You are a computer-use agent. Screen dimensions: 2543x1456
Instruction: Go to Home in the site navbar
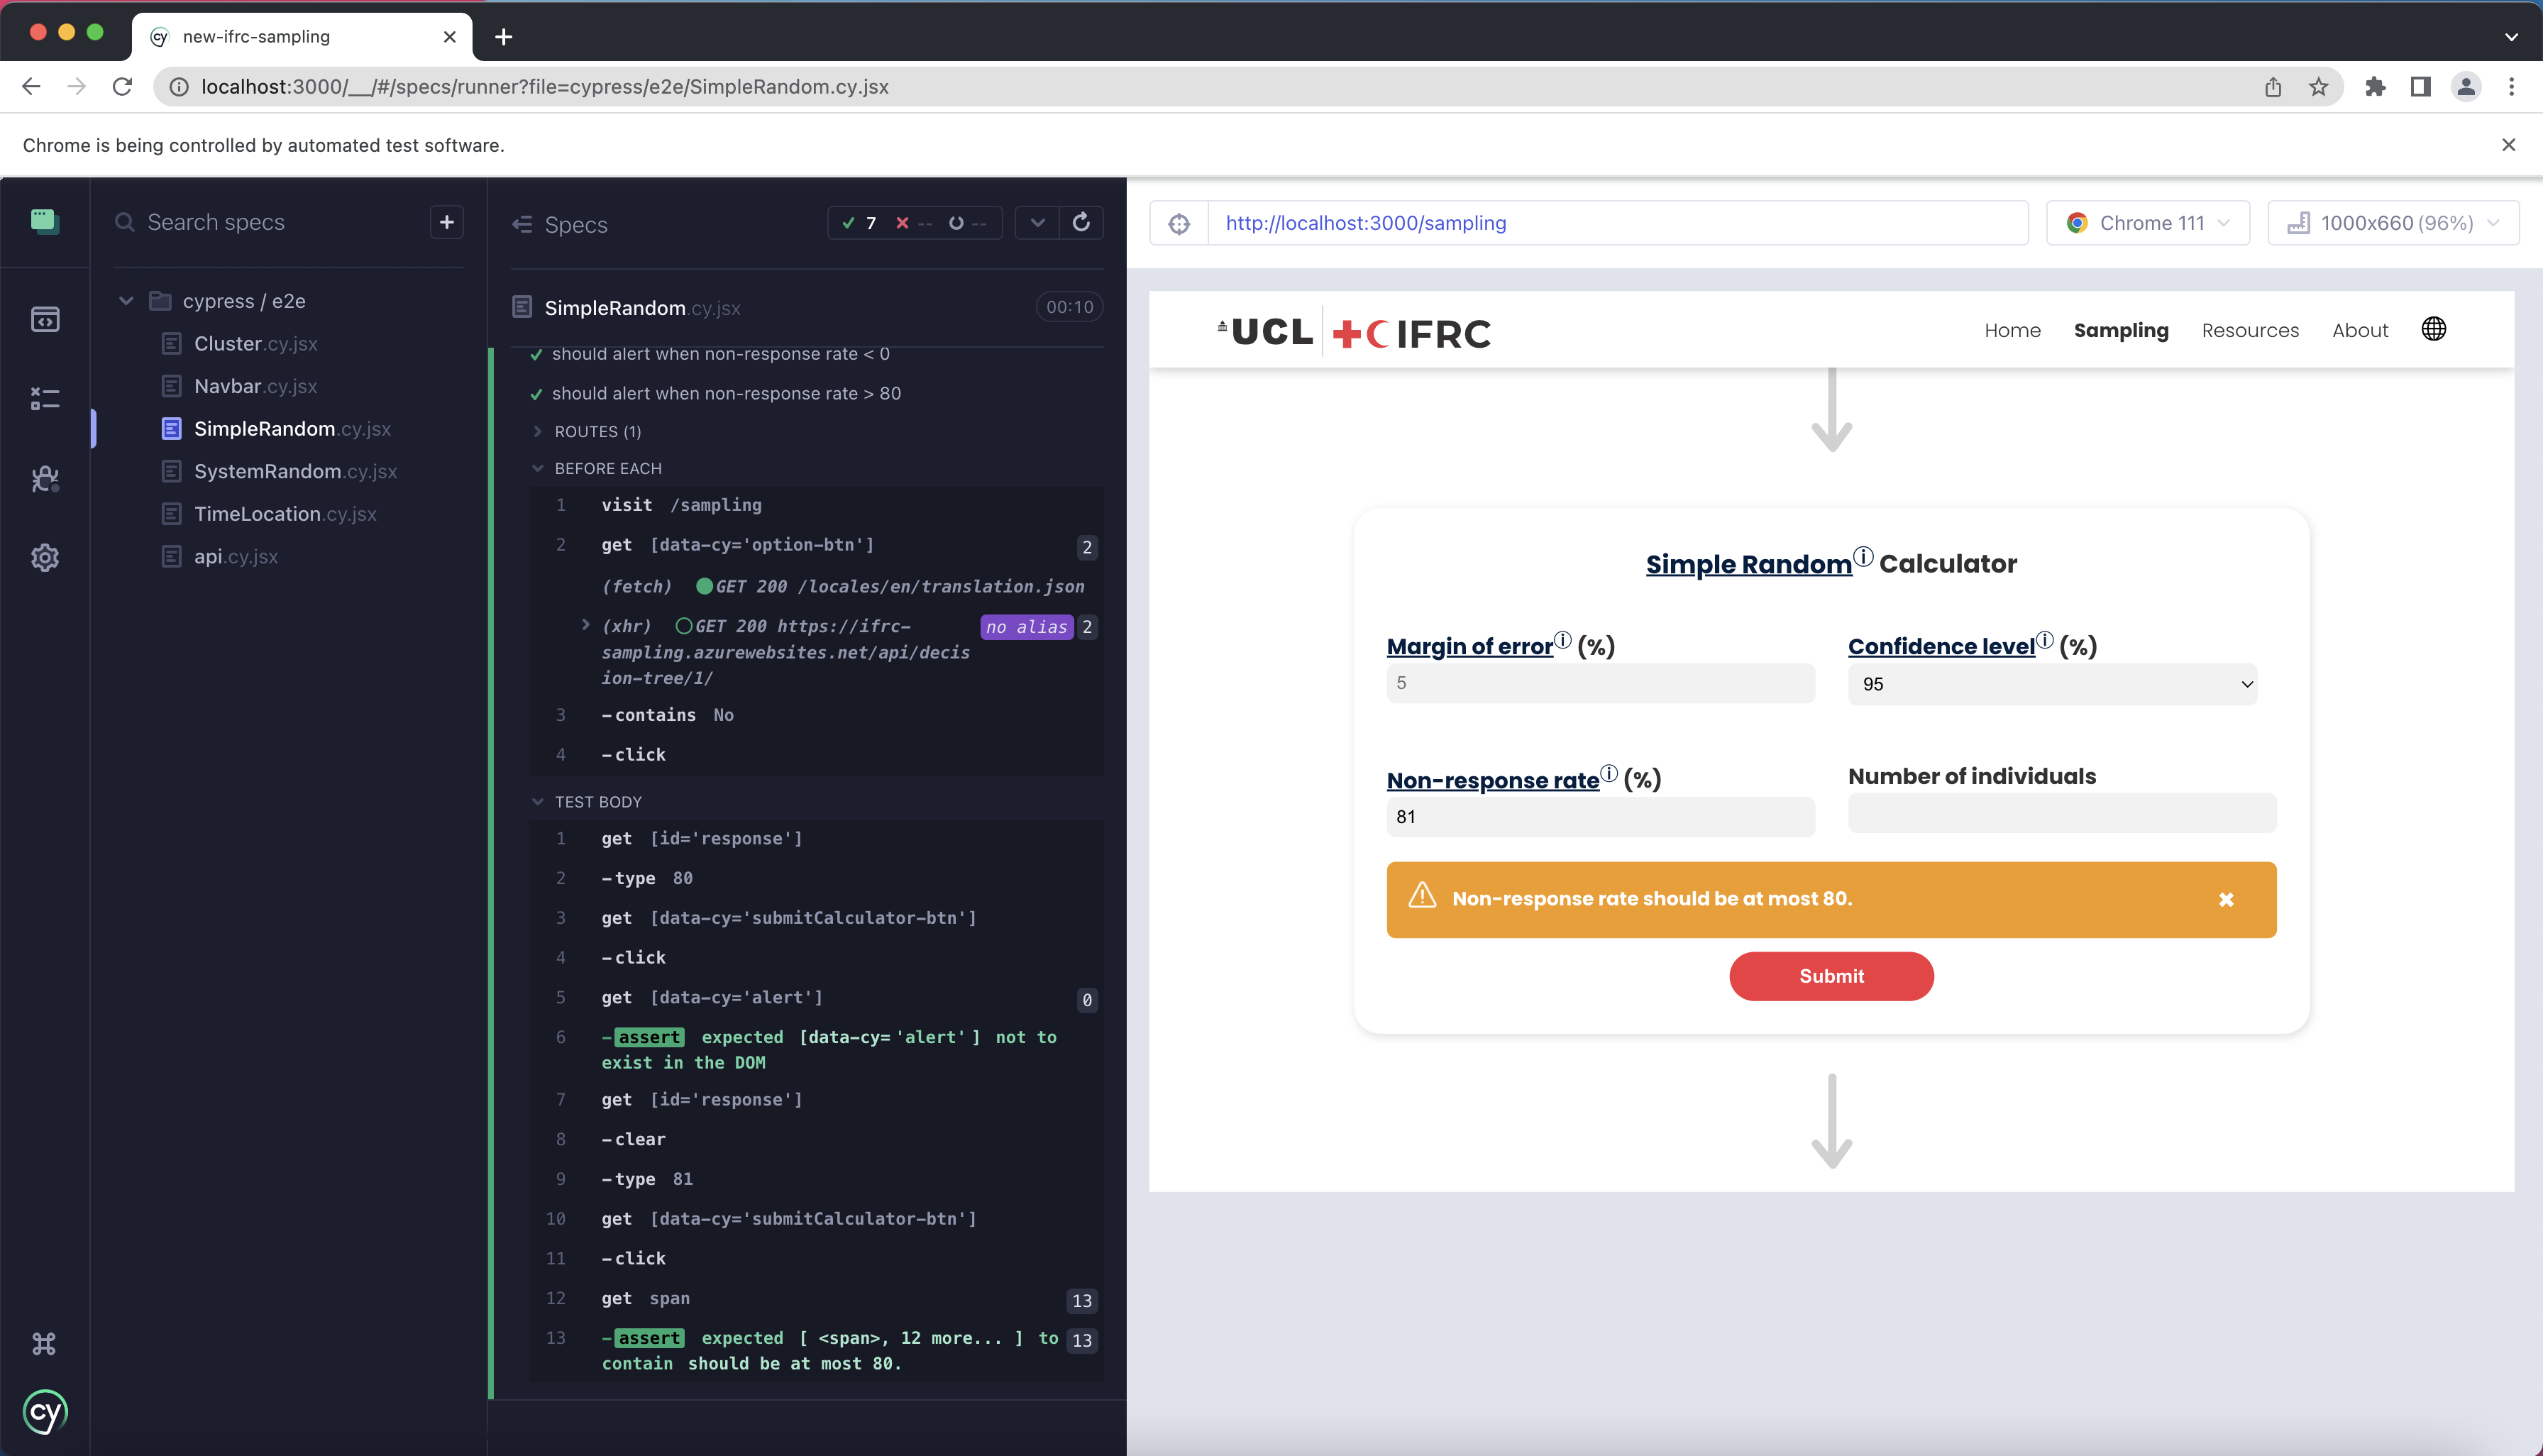point(2012,330)
